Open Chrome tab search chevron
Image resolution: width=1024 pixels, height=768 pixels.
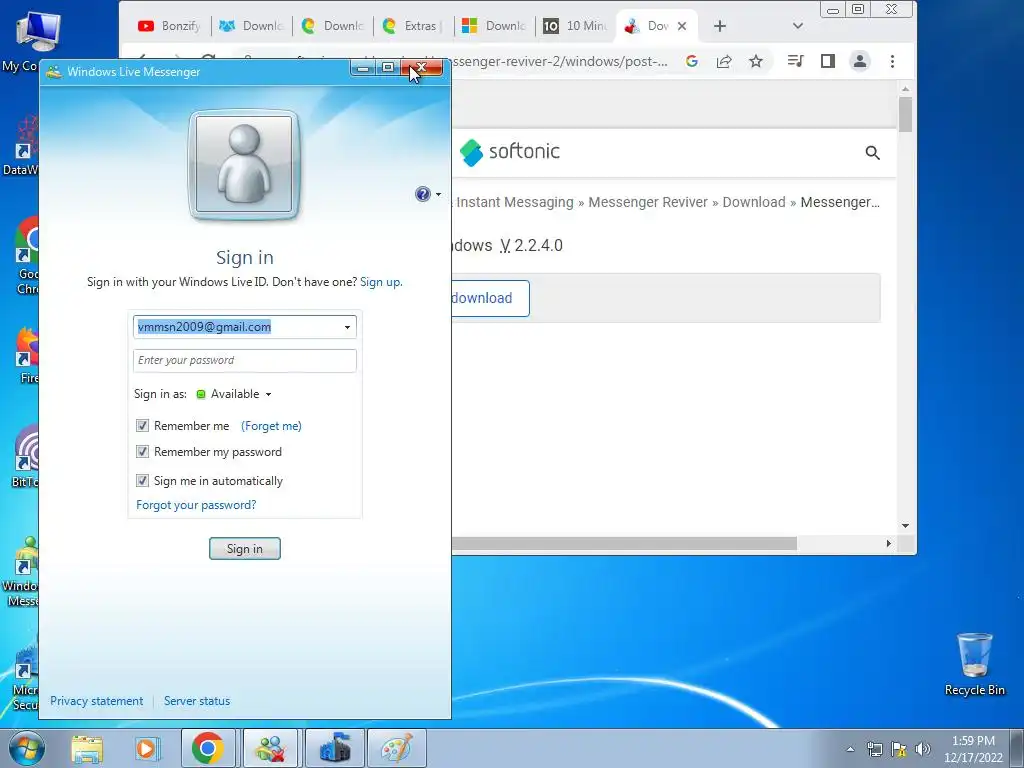tap(797, 26)
